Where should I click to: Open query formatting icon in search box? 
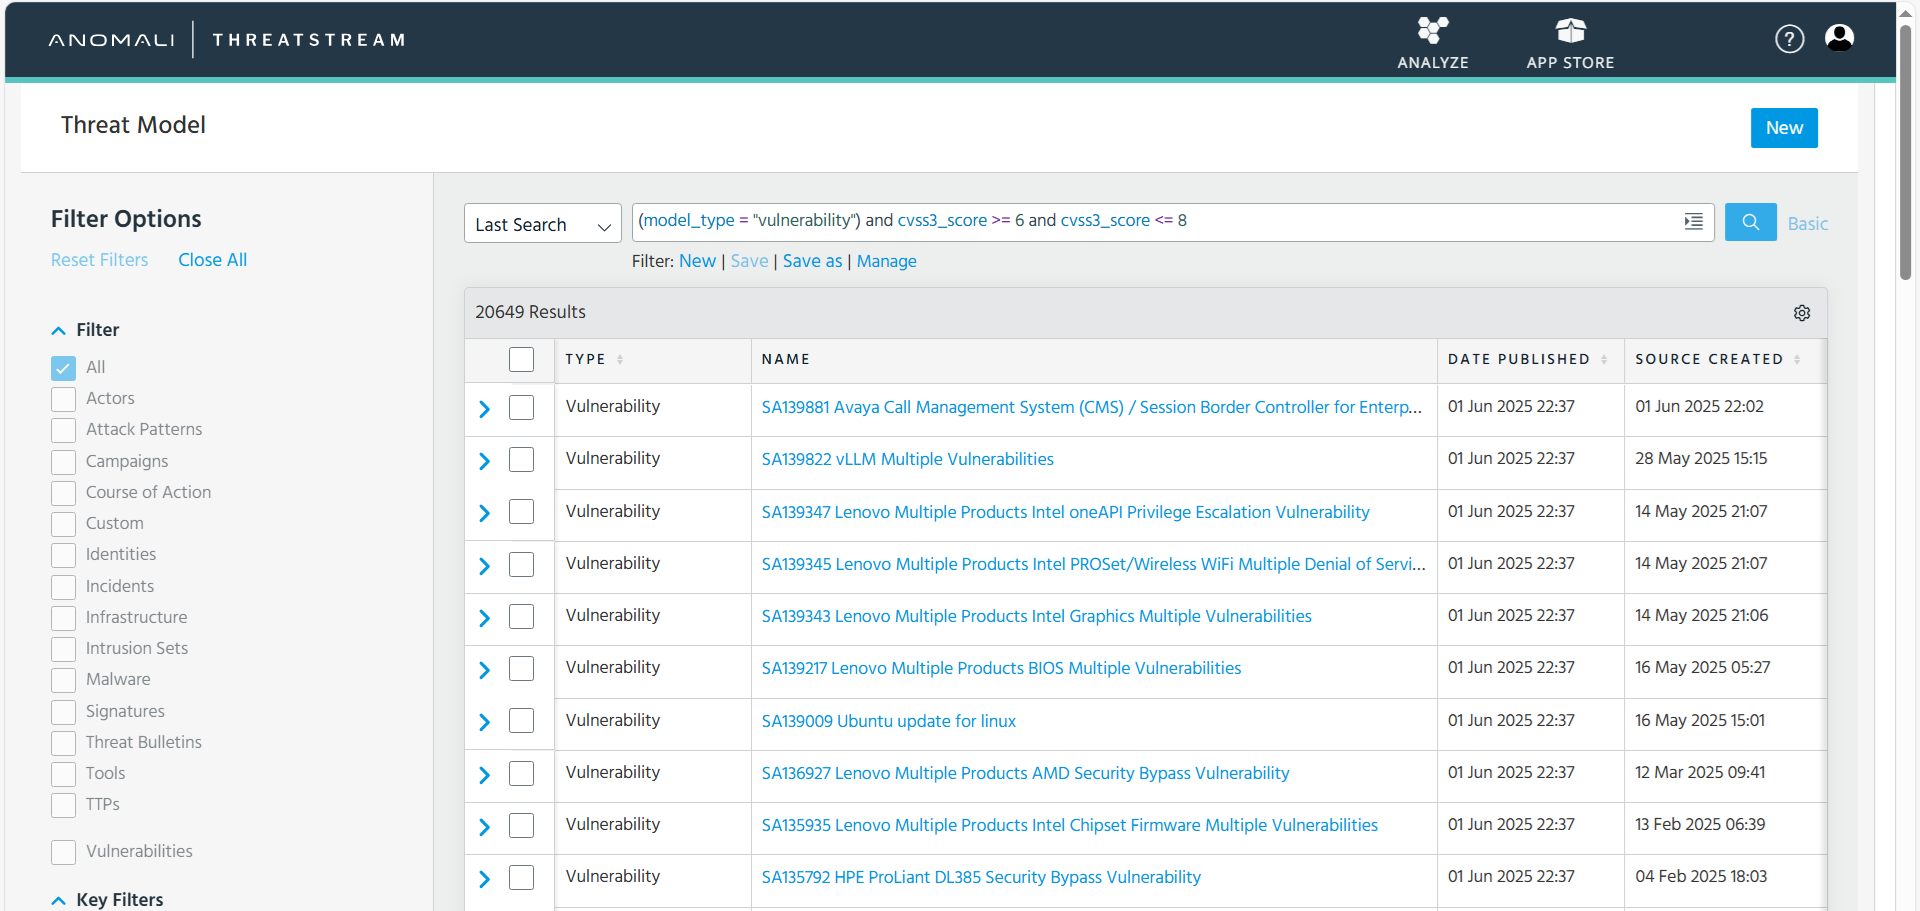1693,222
